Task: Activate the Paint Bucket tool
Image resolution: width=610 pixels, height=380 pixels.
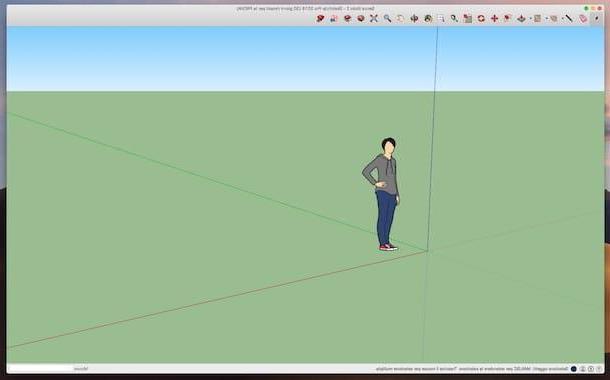Action: [x=428, y=18]
